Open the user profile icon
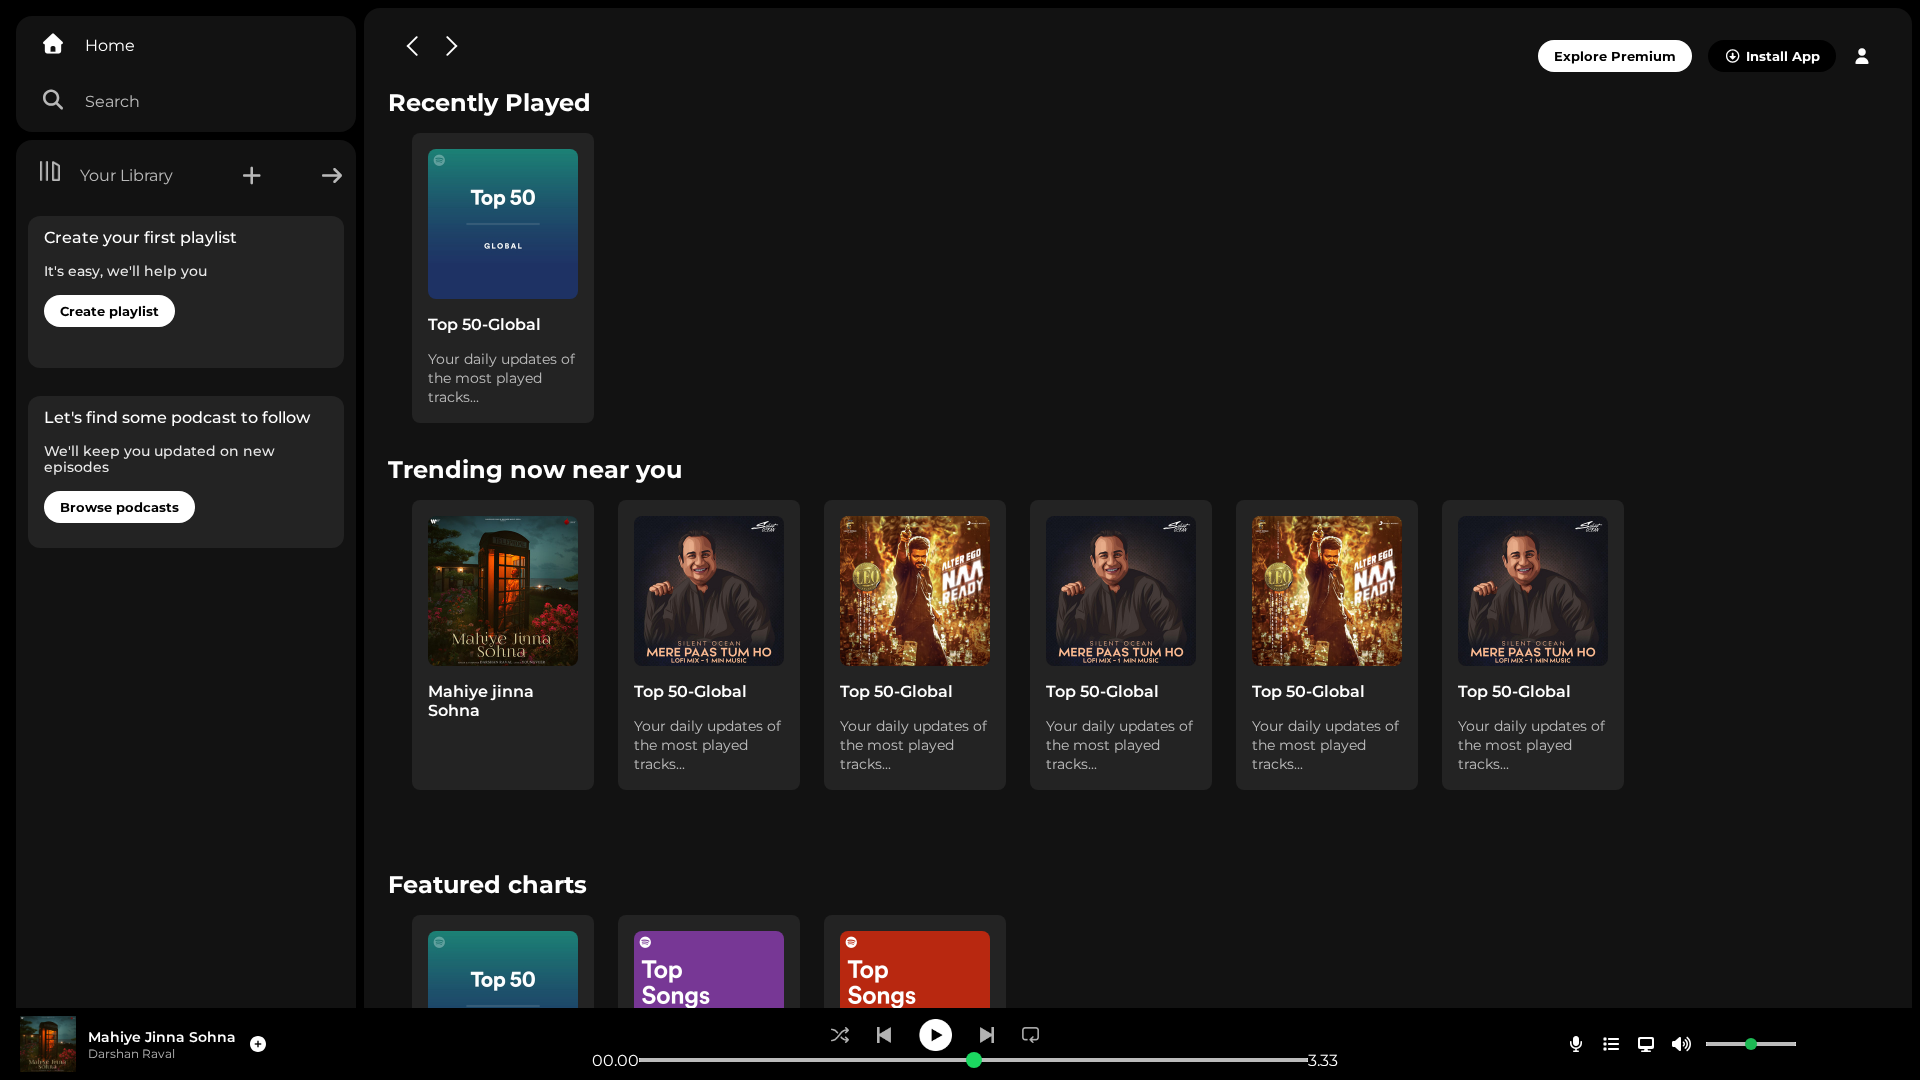1920x1080 pixels. pyautogui.click(x=1862, y=56)
